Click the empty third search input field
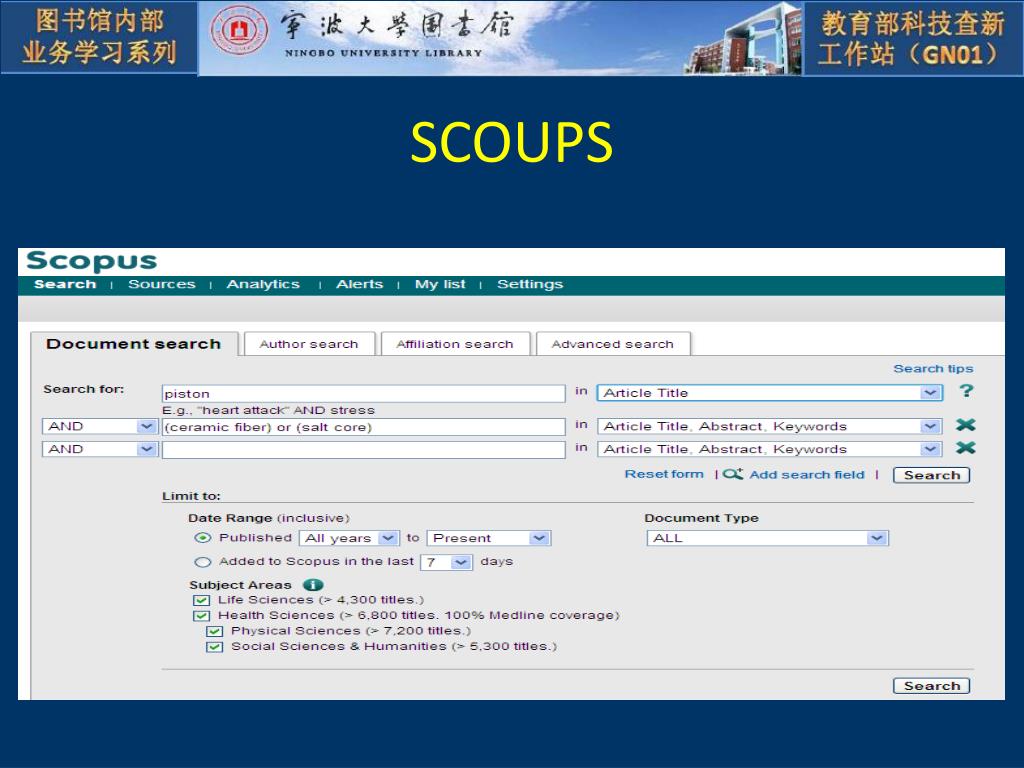Viewport: 1024px width, 768px height. coord(364,449)
